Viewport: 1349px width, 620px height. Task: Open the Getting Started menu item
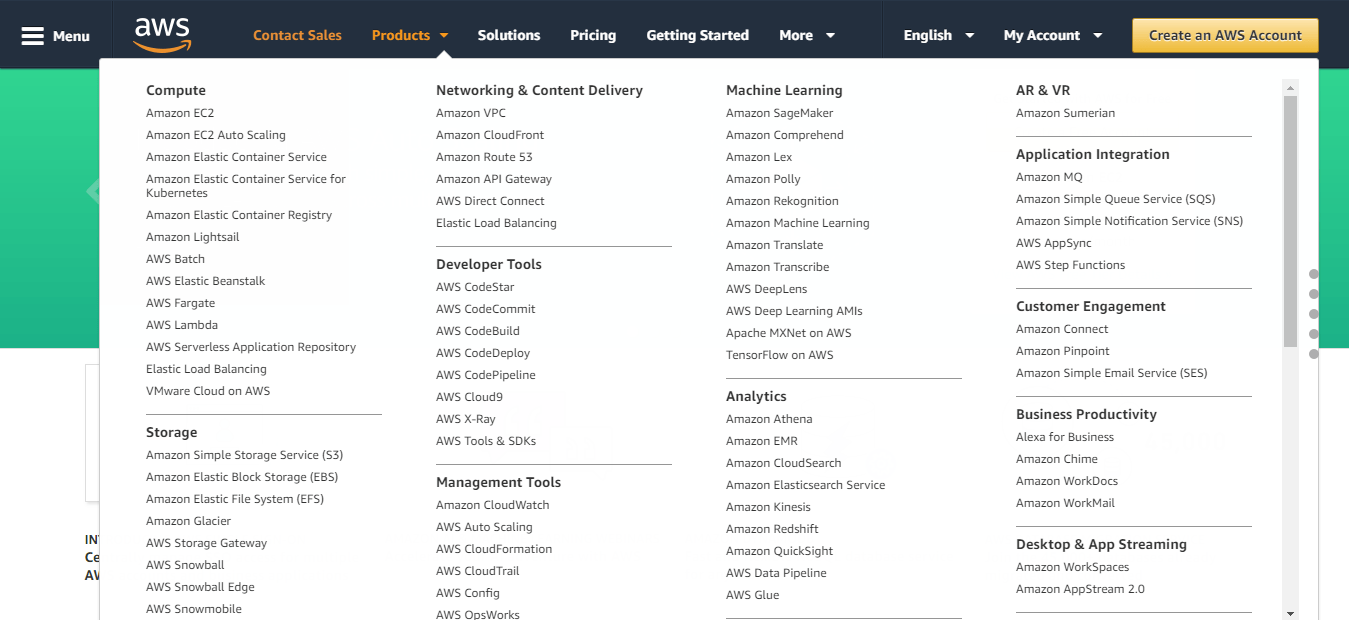697,35
